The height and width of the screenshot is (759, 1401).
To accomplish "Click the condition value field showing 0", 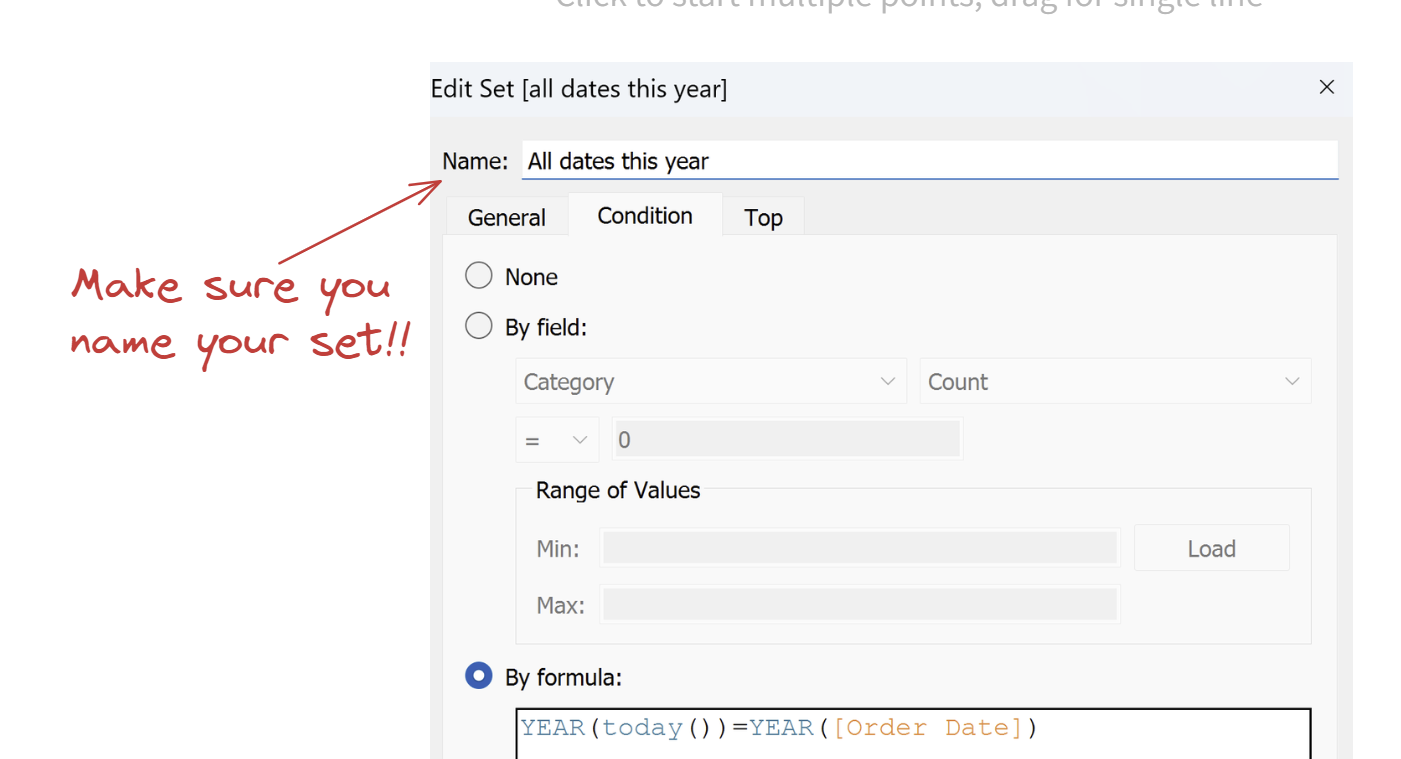I will [787, 440].
